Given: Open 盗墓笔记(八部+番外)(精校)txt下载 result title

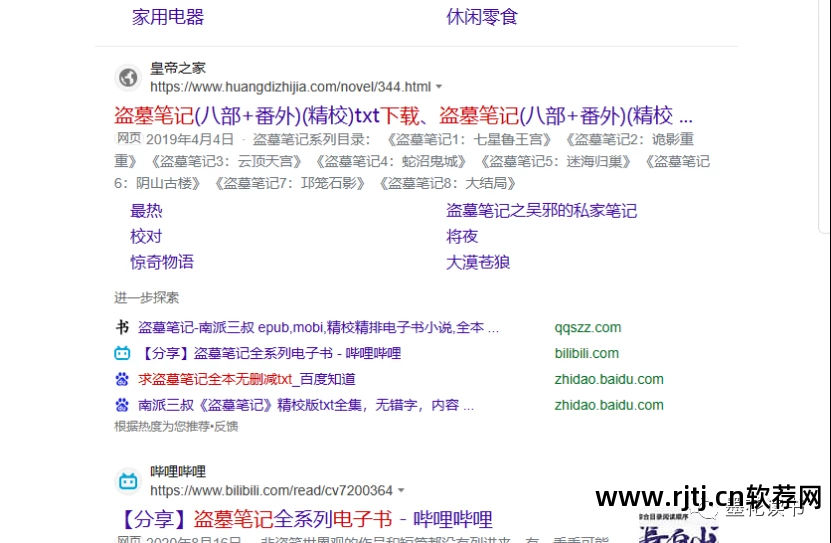Looking at the screenshot, I should [x=403, y=115].
